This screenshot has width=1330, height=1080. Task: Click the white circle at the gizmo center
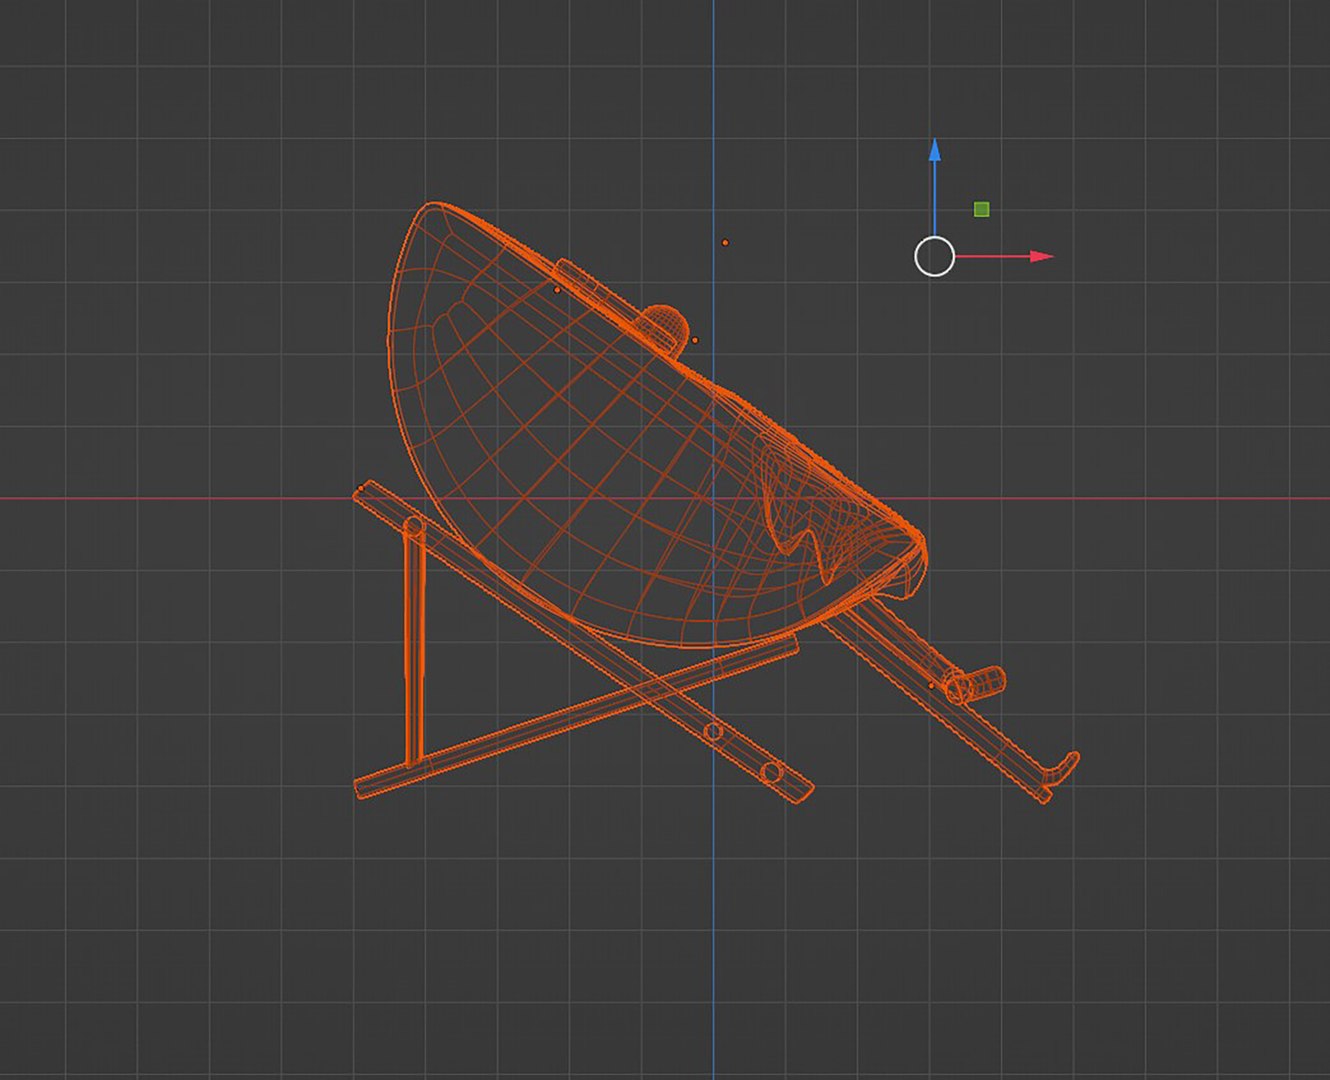click(x=934, y=257)
